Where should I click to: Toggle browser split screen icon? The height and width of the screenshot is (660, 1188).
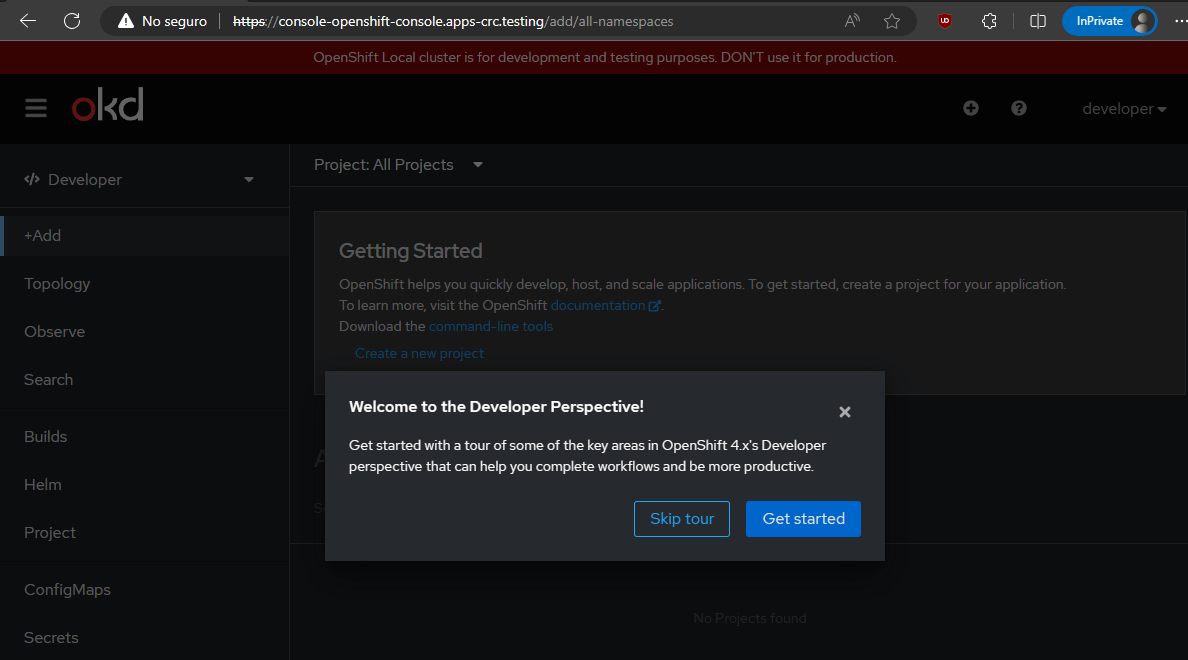point(1038,21)
